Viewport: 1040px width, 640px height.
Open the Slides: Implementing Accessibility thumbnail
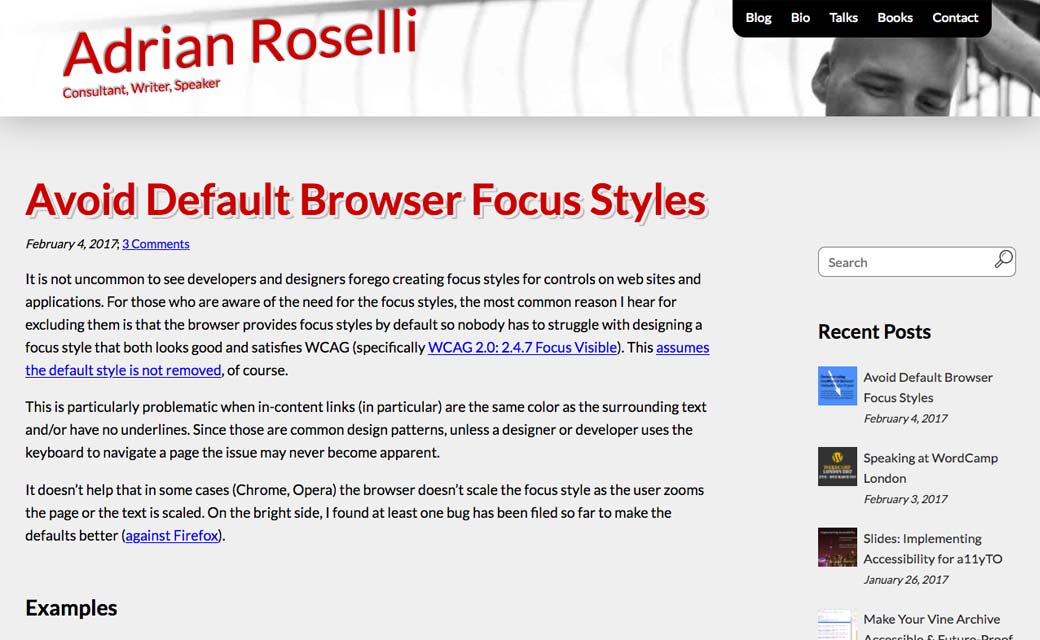tap(837, 547)
